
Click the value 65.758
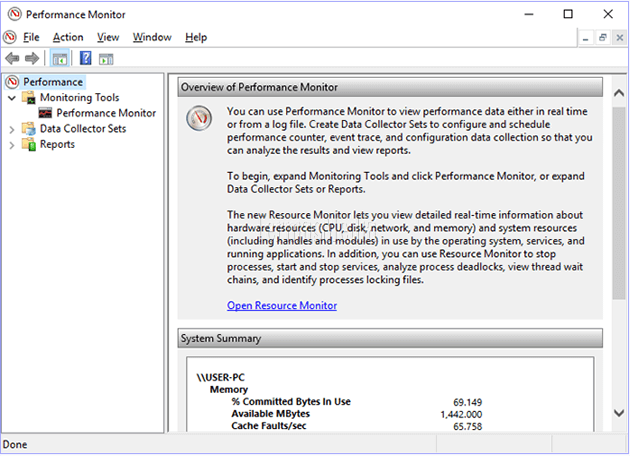point(467,426)
